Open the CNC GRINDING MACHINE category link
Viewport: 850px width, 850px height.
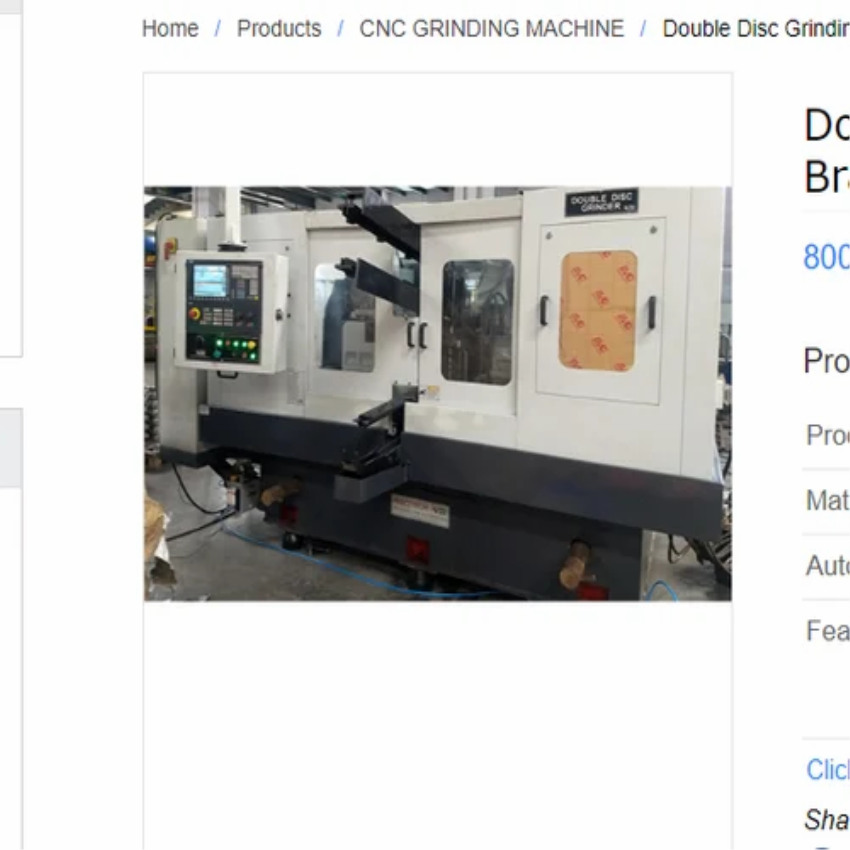(x=491, y=29)
